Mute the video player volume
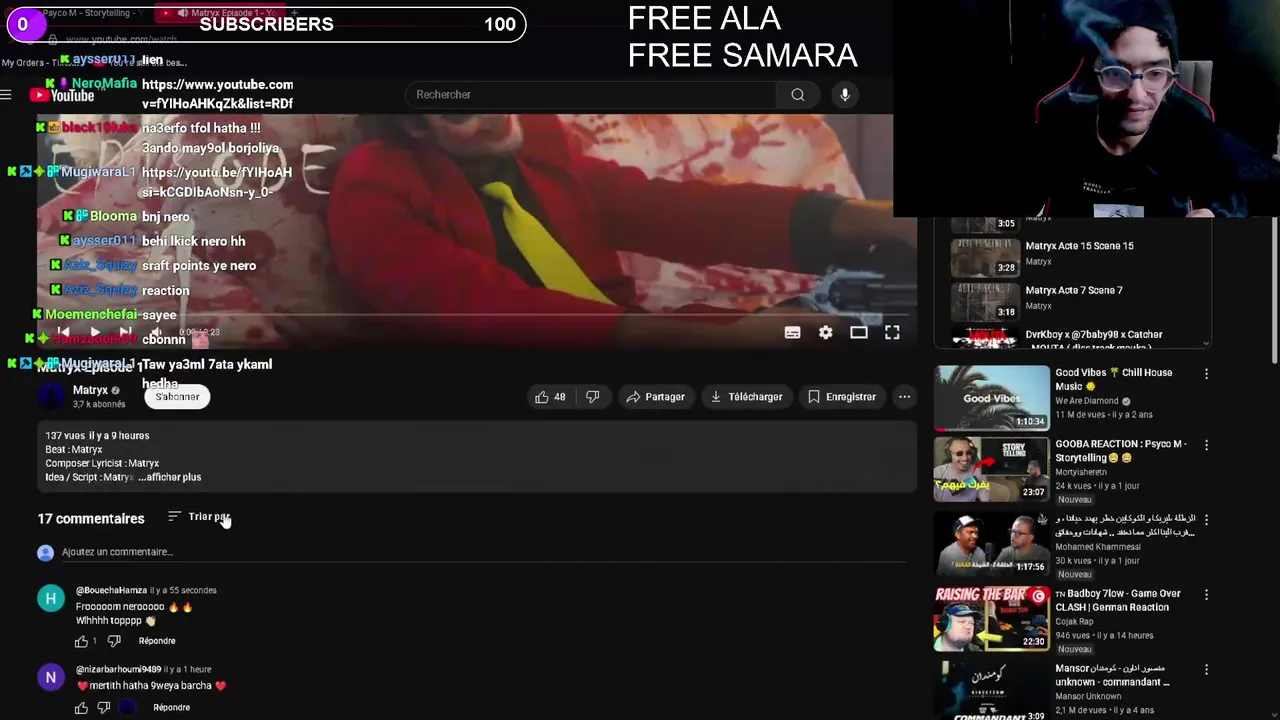This screenshot has width=1280, height=720. [x=157, y=332]
